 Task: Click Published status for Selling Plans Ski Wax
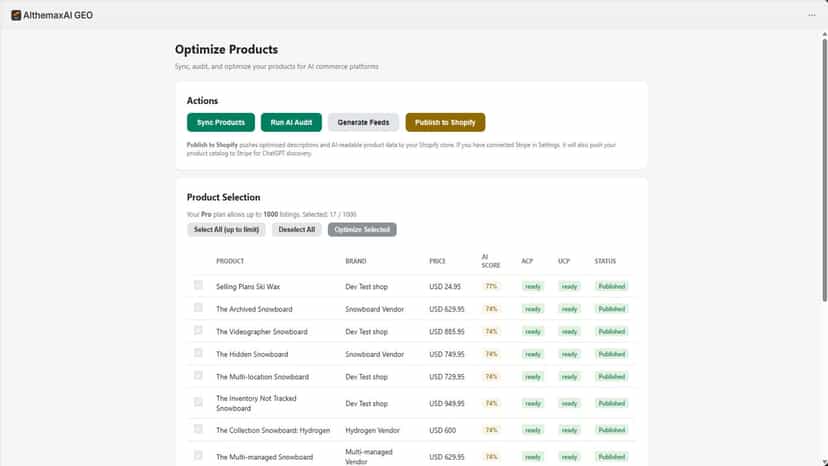click(611, 286)
